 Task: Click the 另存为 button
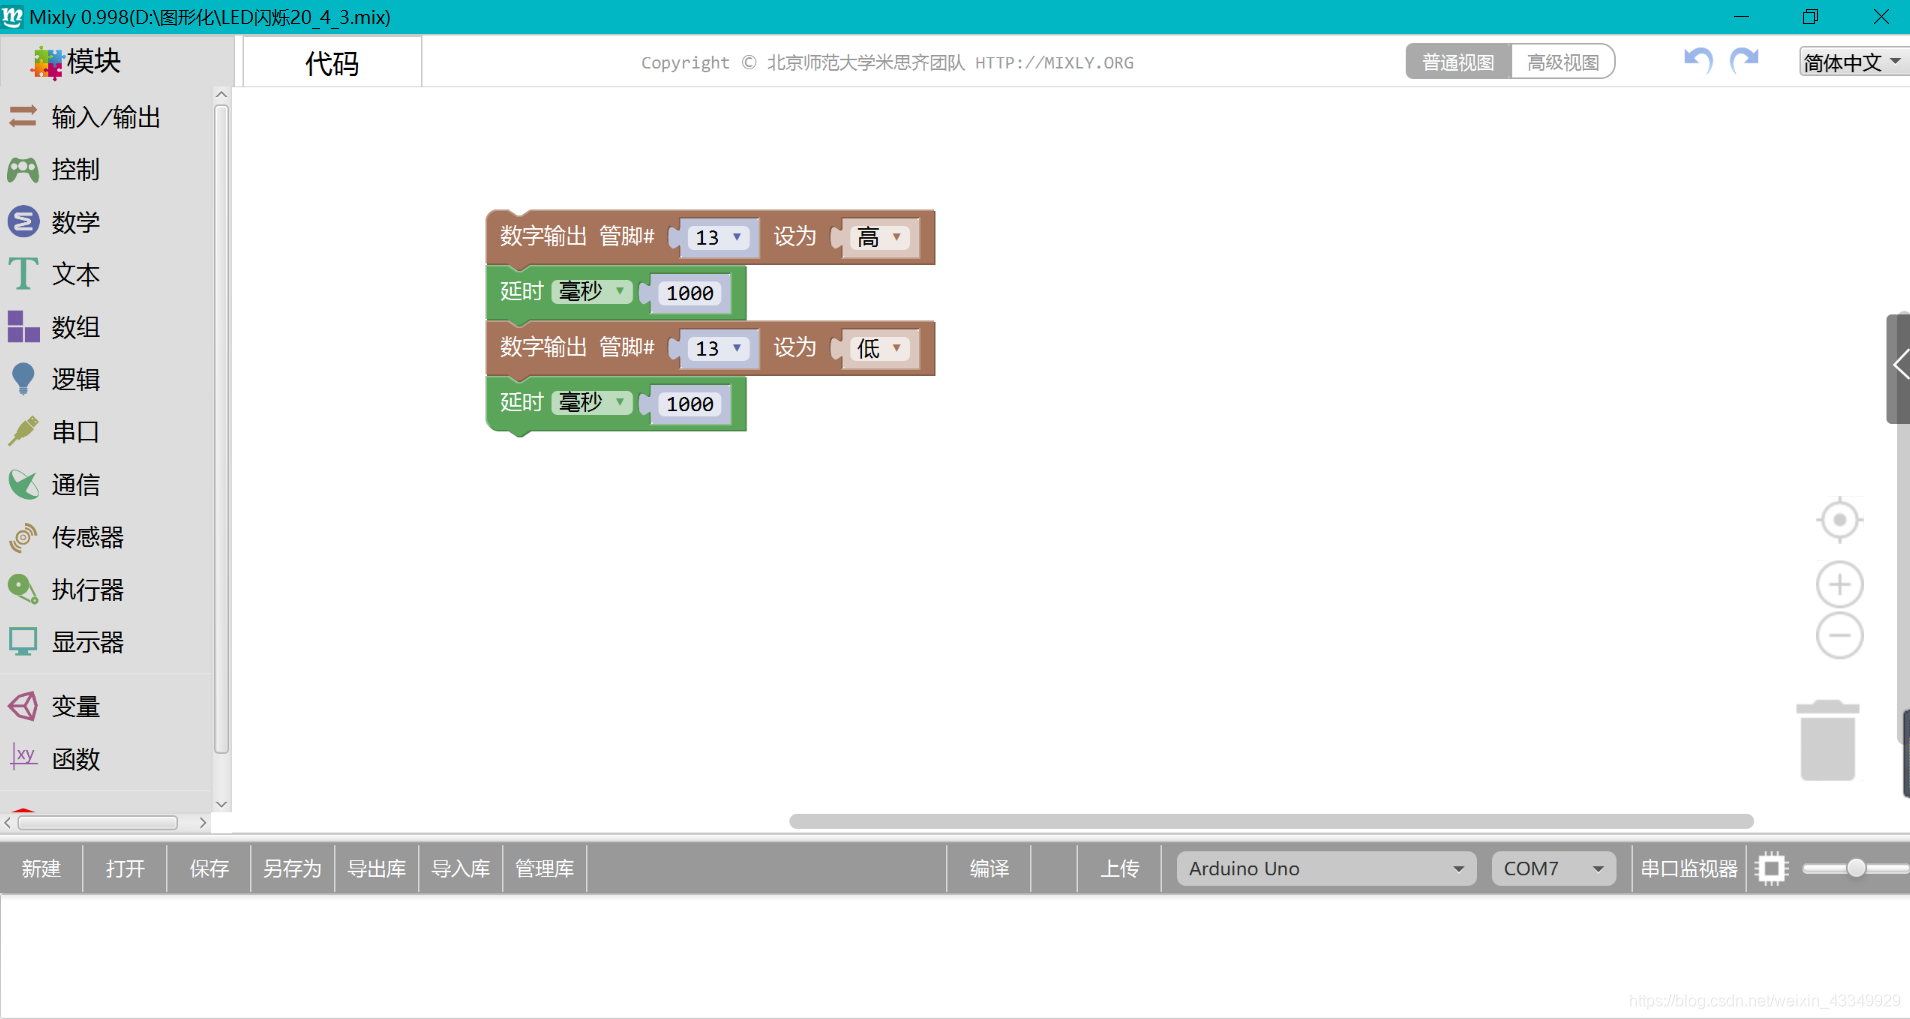[292, 868]
